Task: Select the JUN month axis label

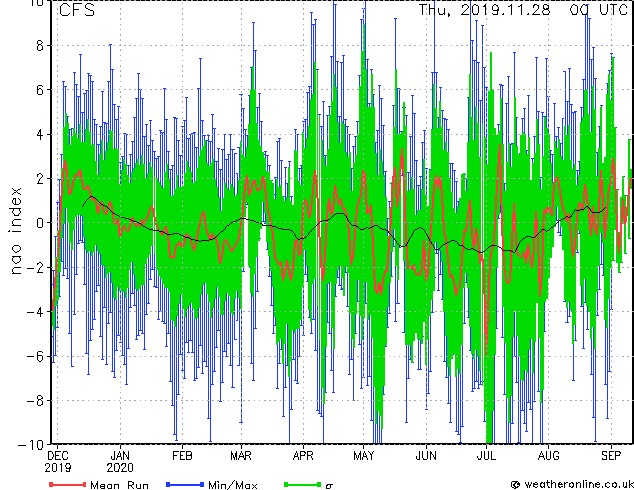Action: 425,453
